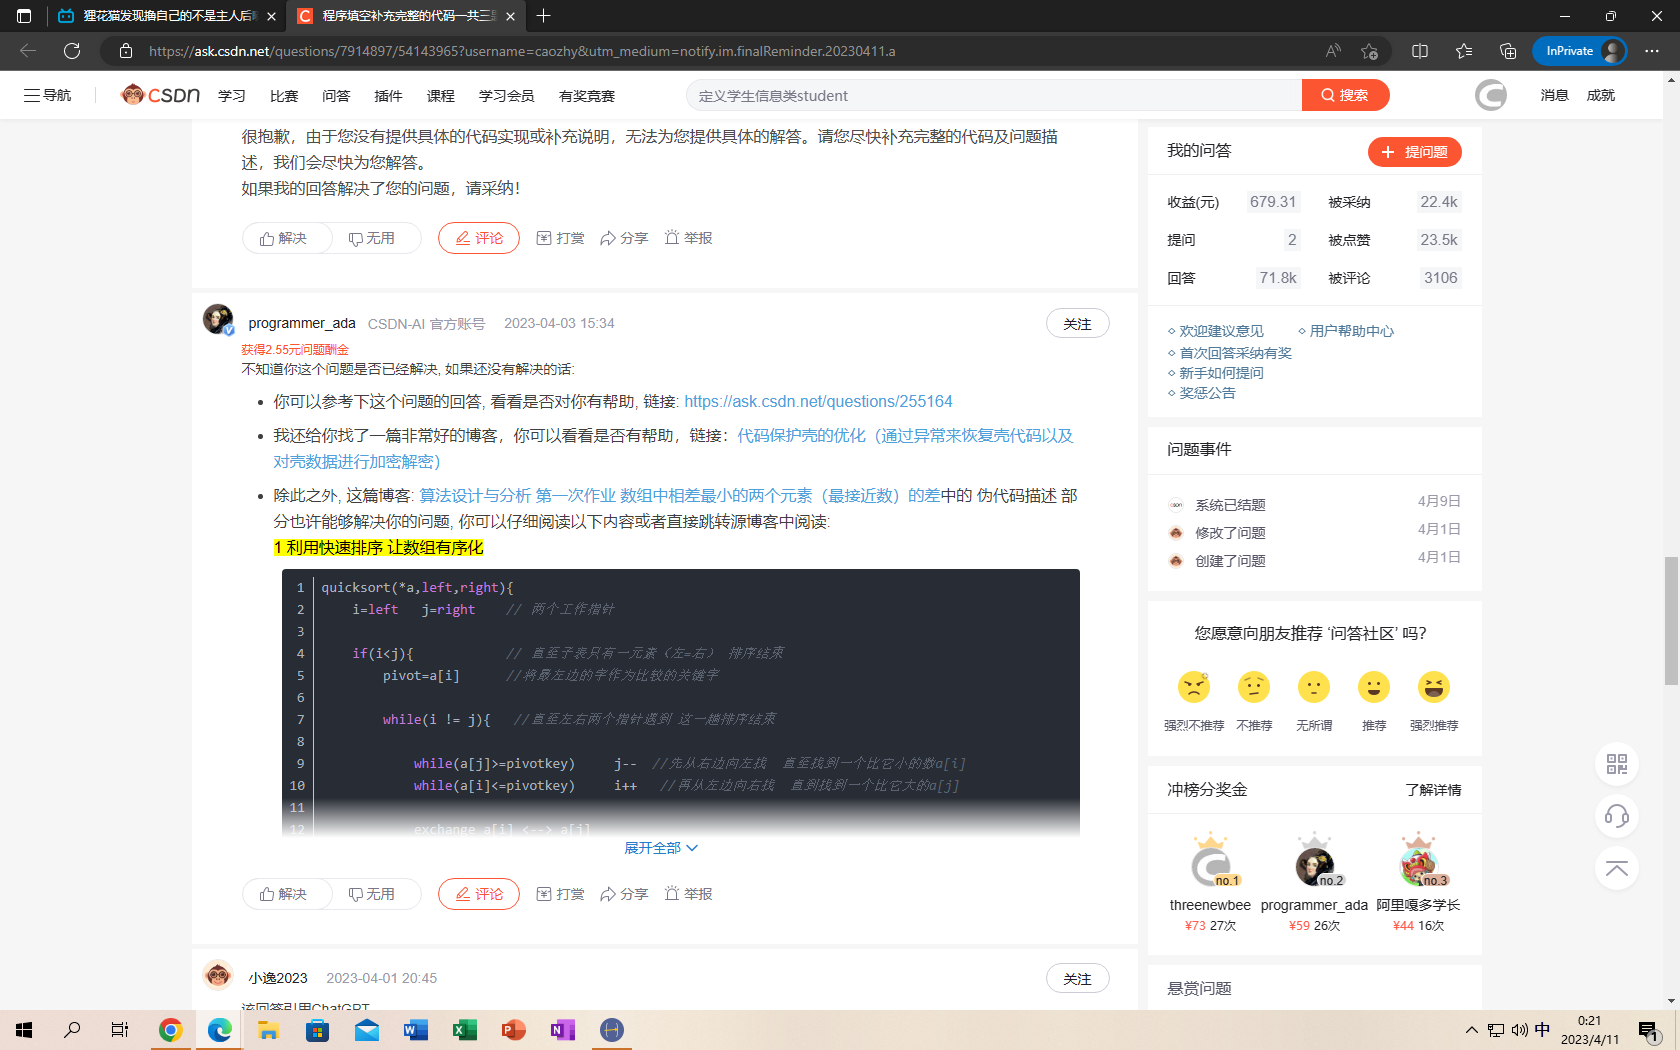Switch to the first browser tab
1680x1050 pixels.
(x=165, y=16)
